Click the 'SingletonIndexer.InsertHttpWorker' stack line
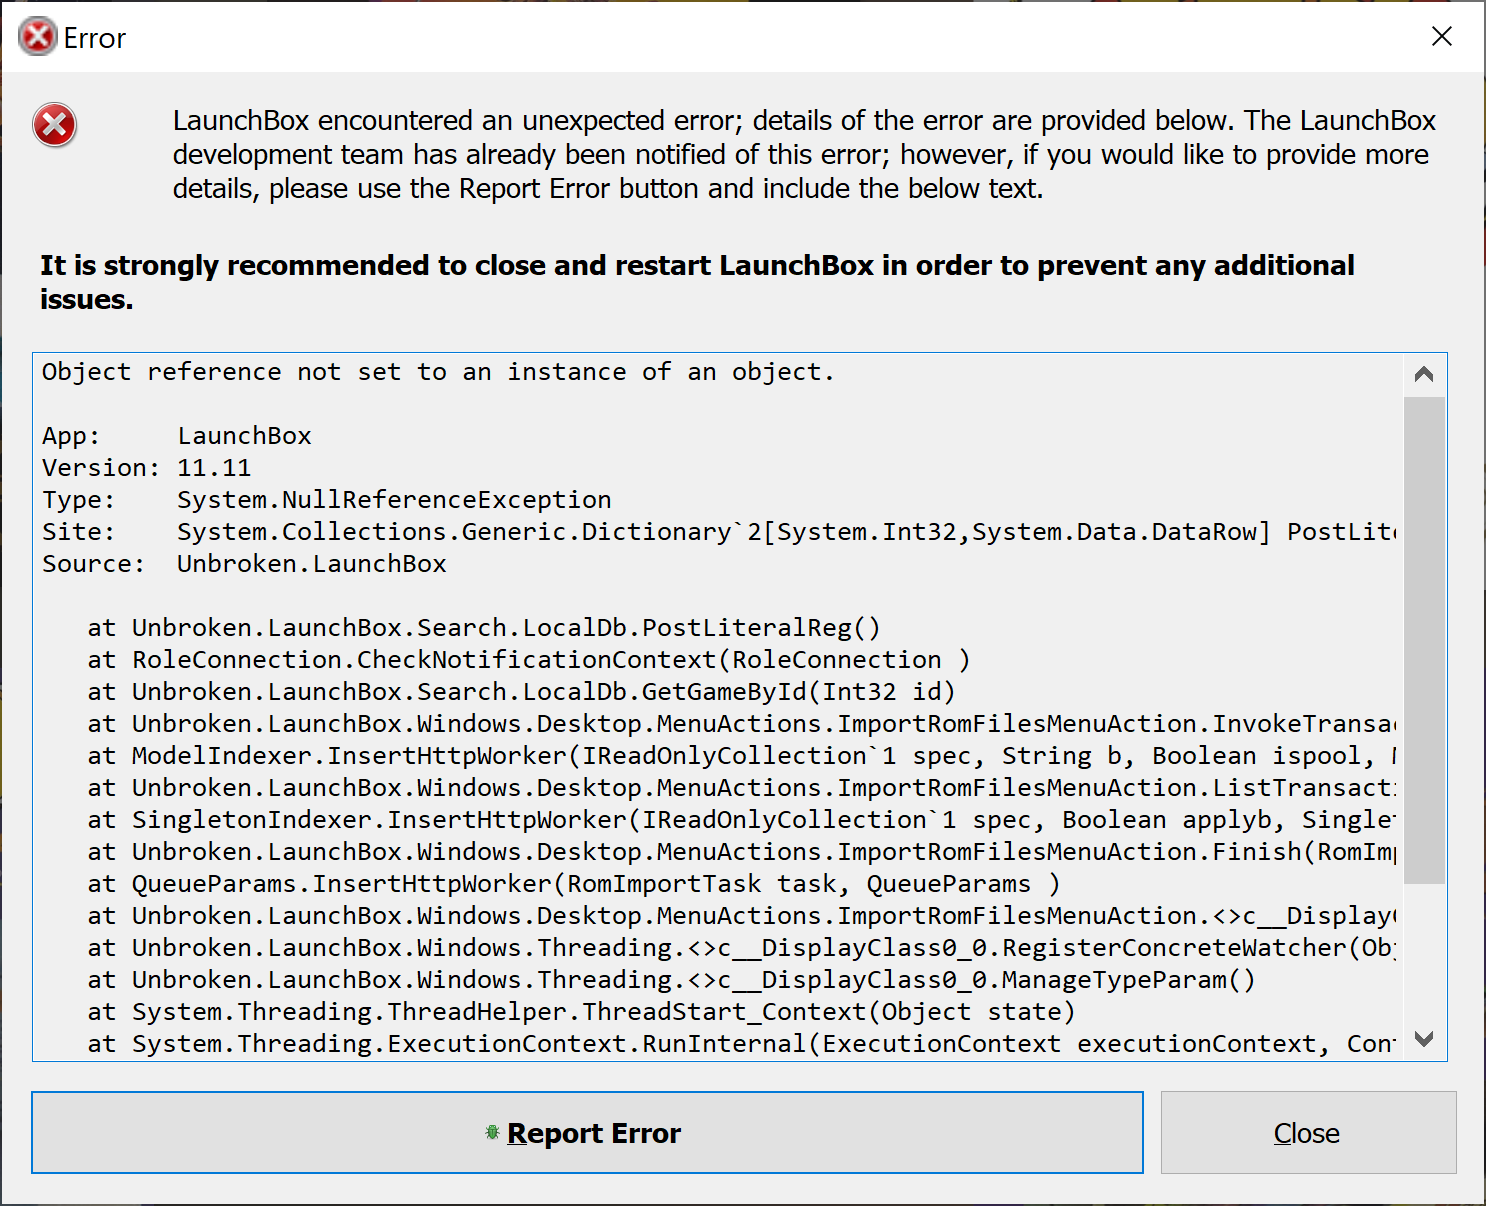This screenshot has height=1206, width=1486. pos(742,820)
